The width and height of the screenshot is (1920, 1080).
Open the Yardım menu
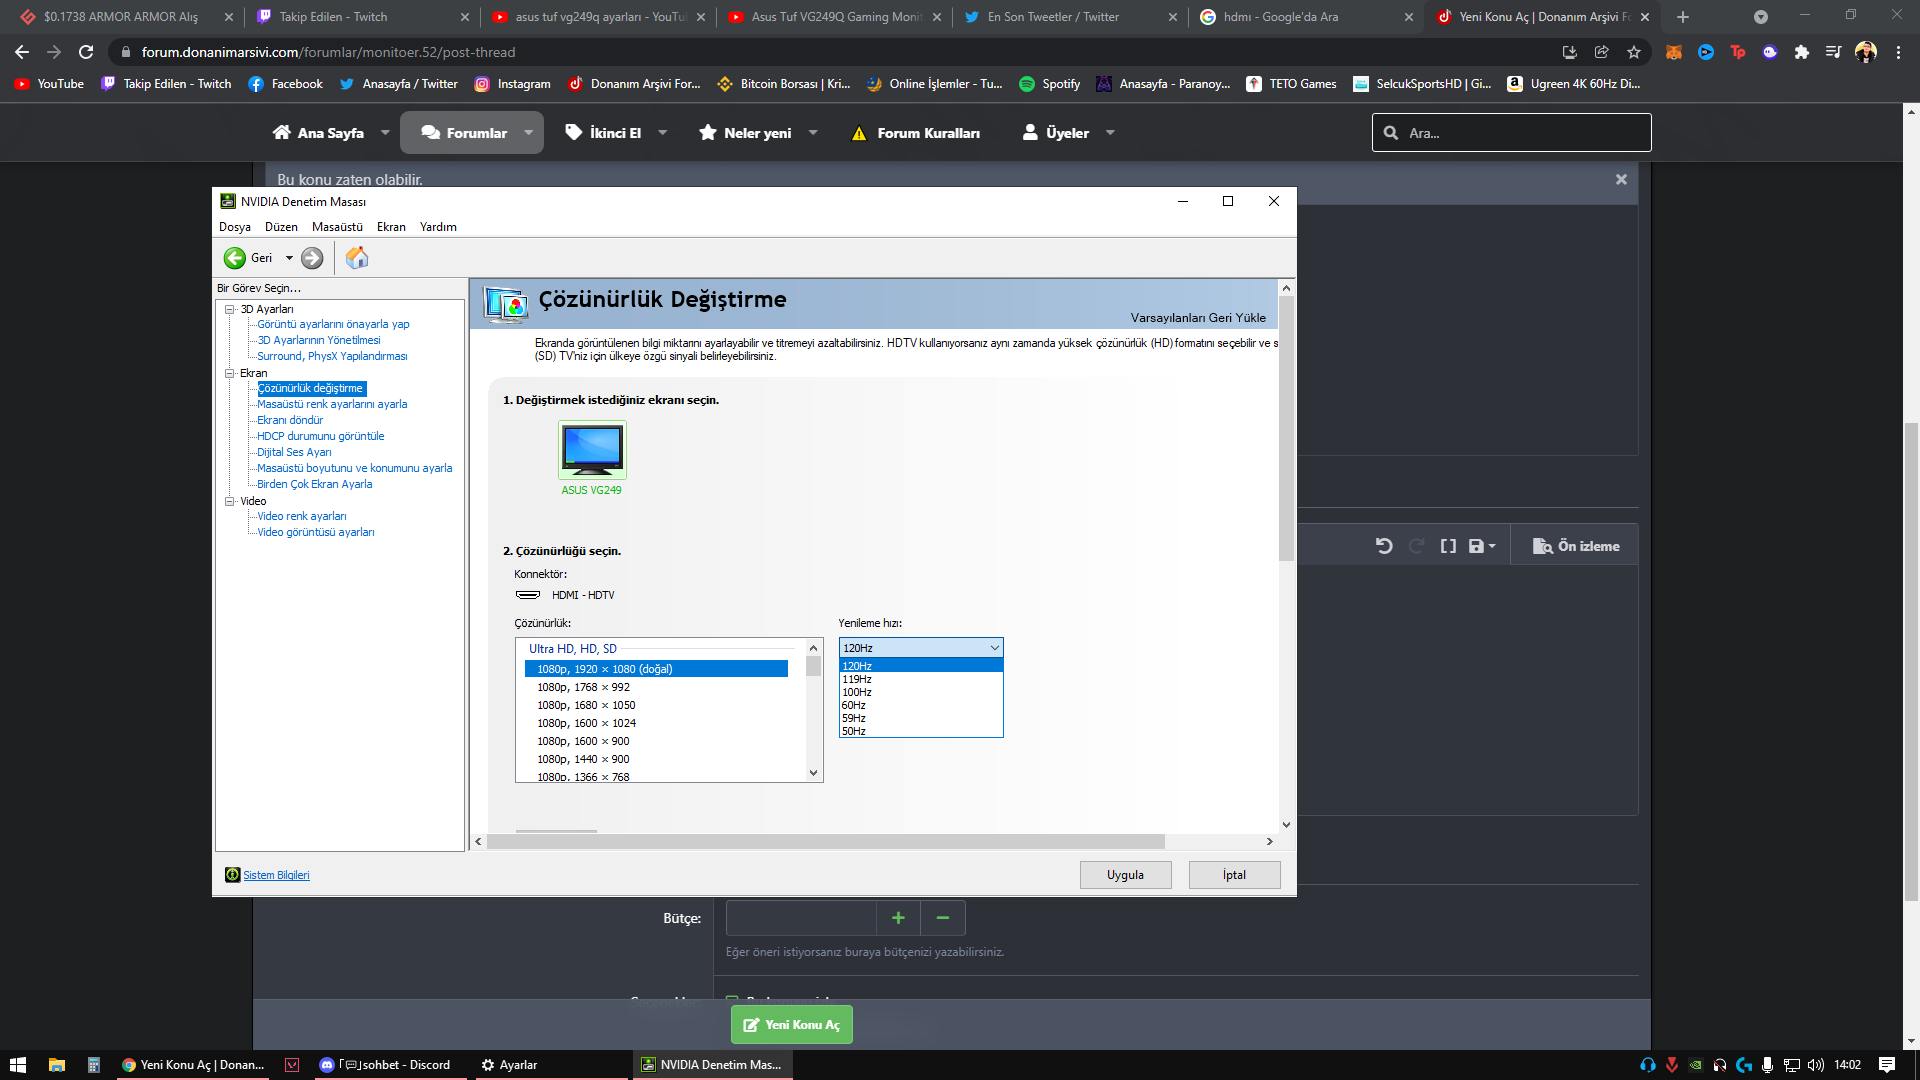pyautogui.click(x=438, y=227)
